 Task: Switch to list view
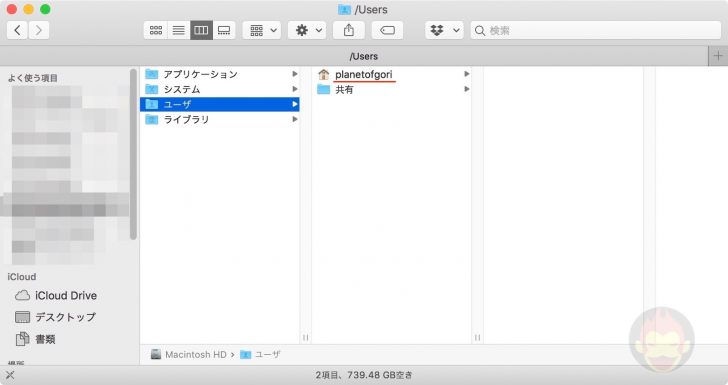tap(178, 30)
